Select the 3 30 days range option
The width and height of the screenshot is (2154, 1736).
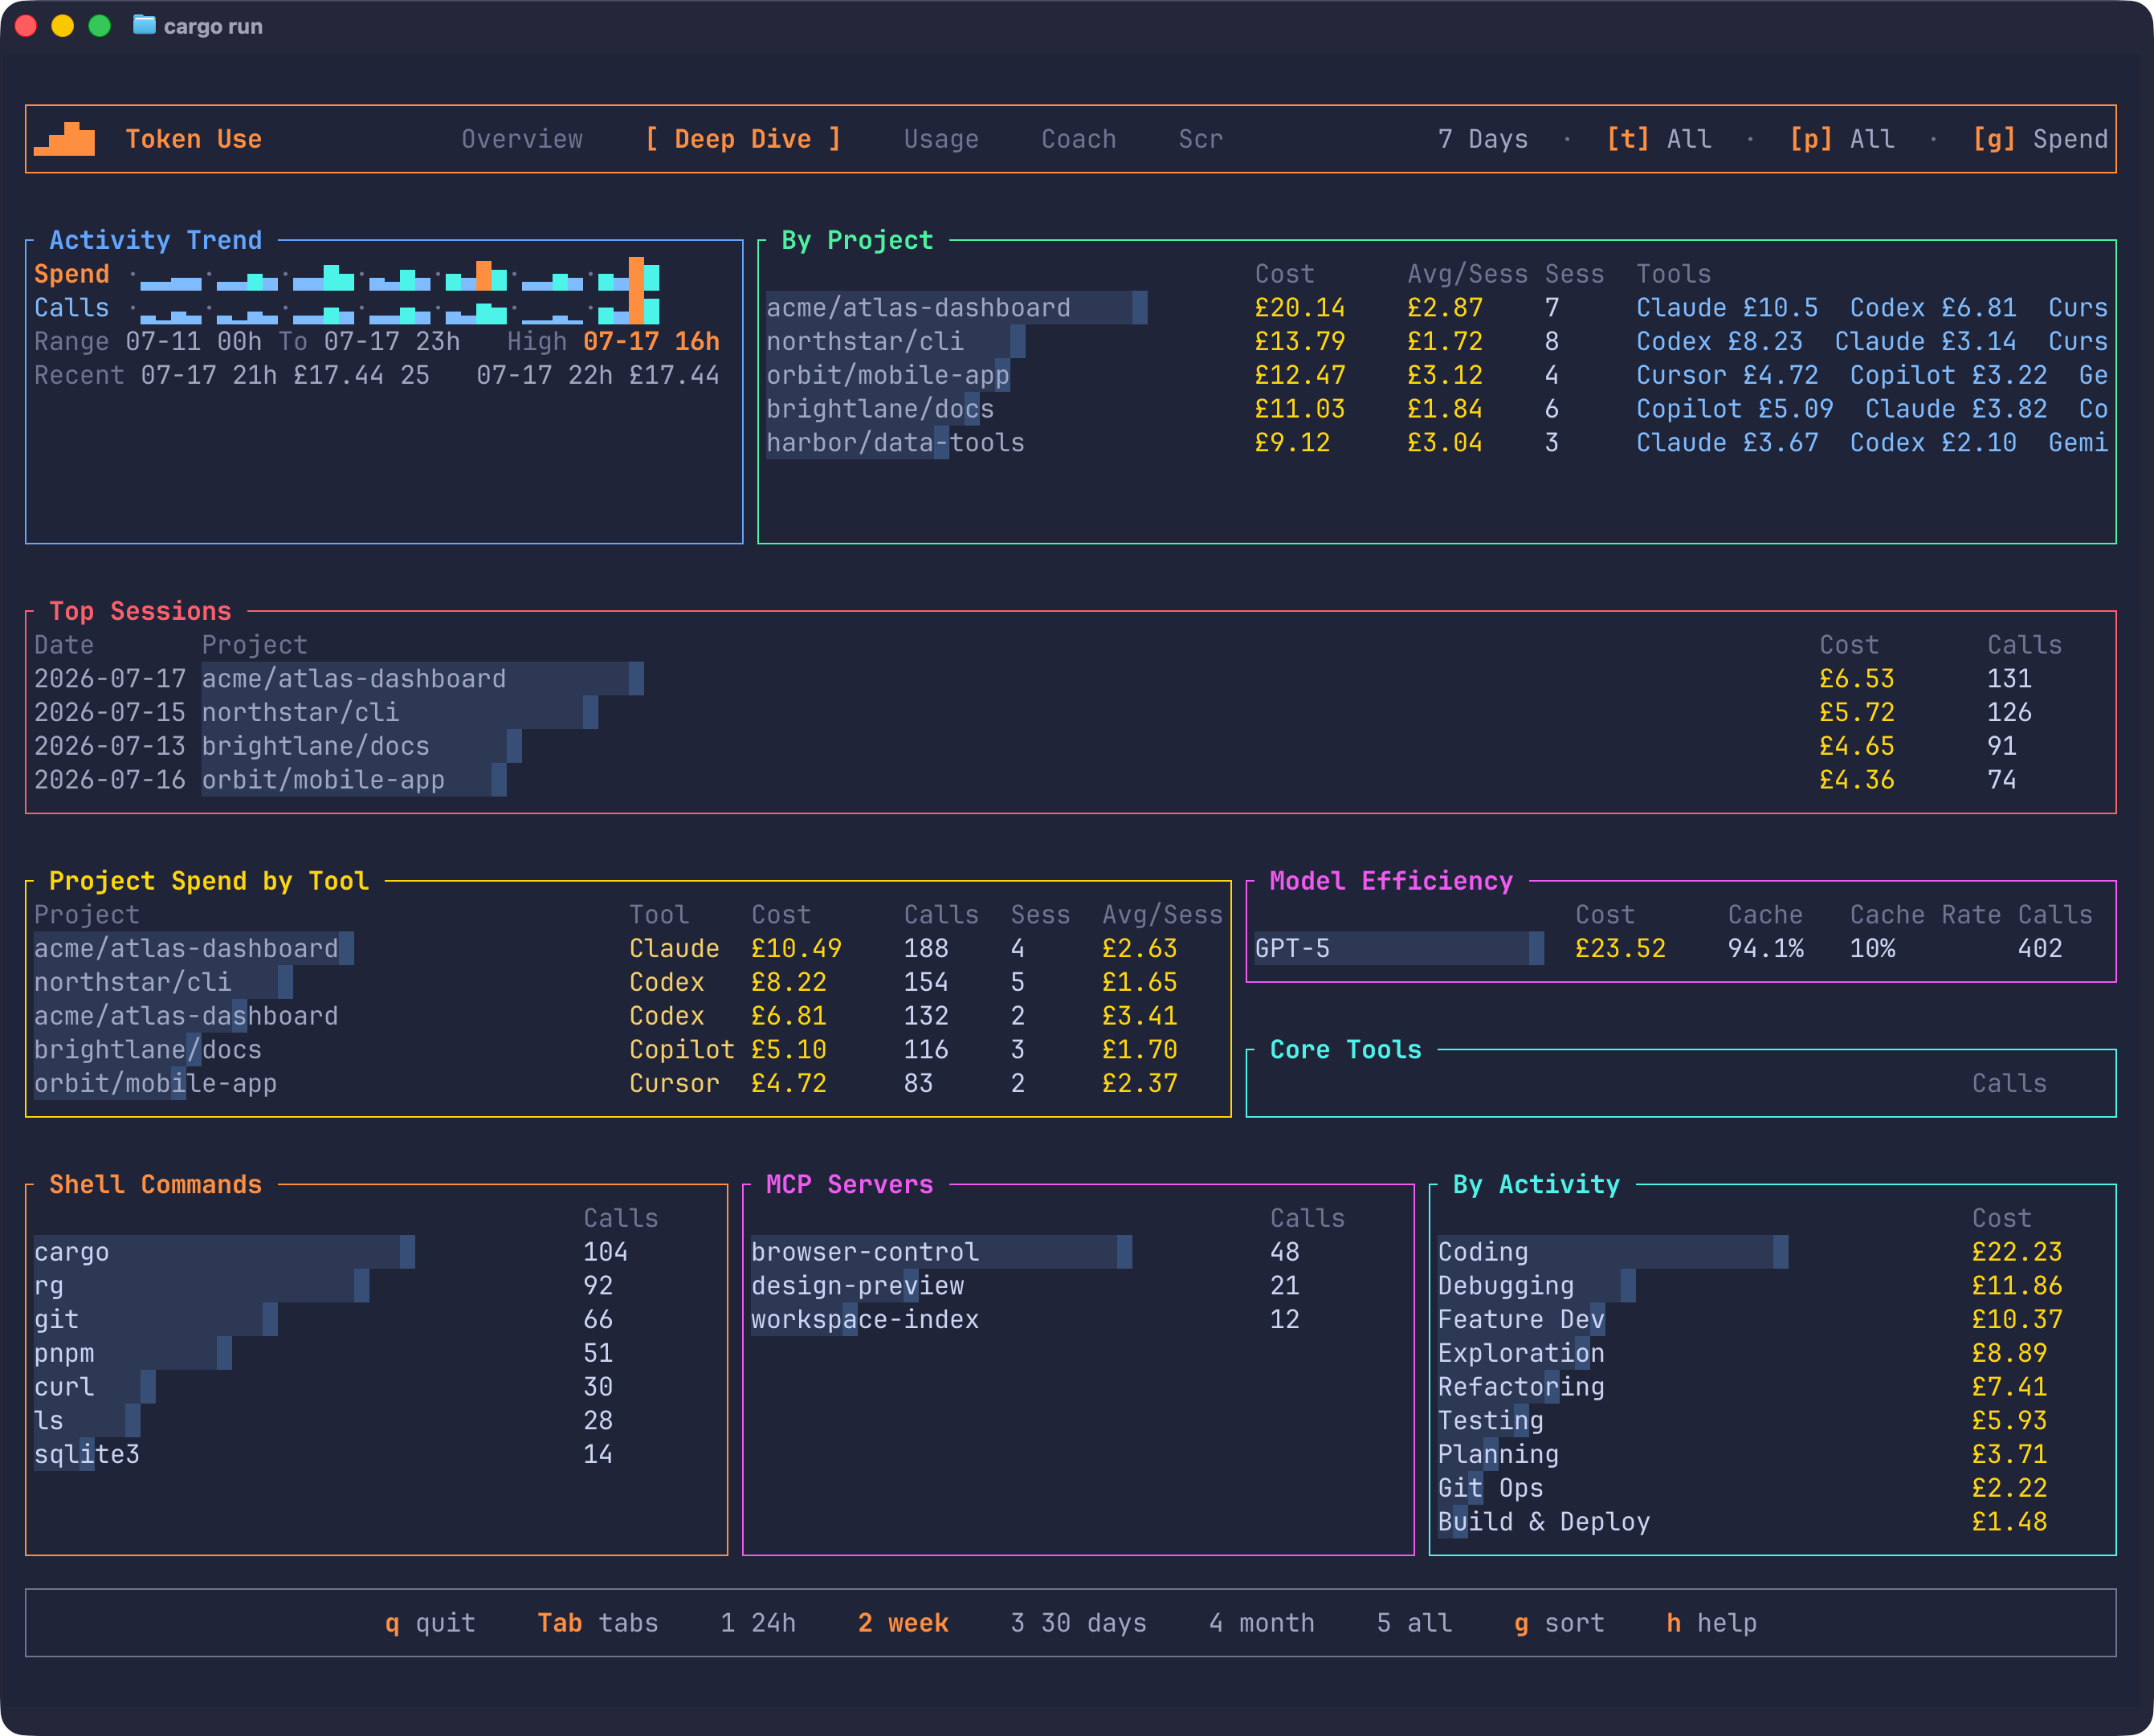(1078, 1623)
